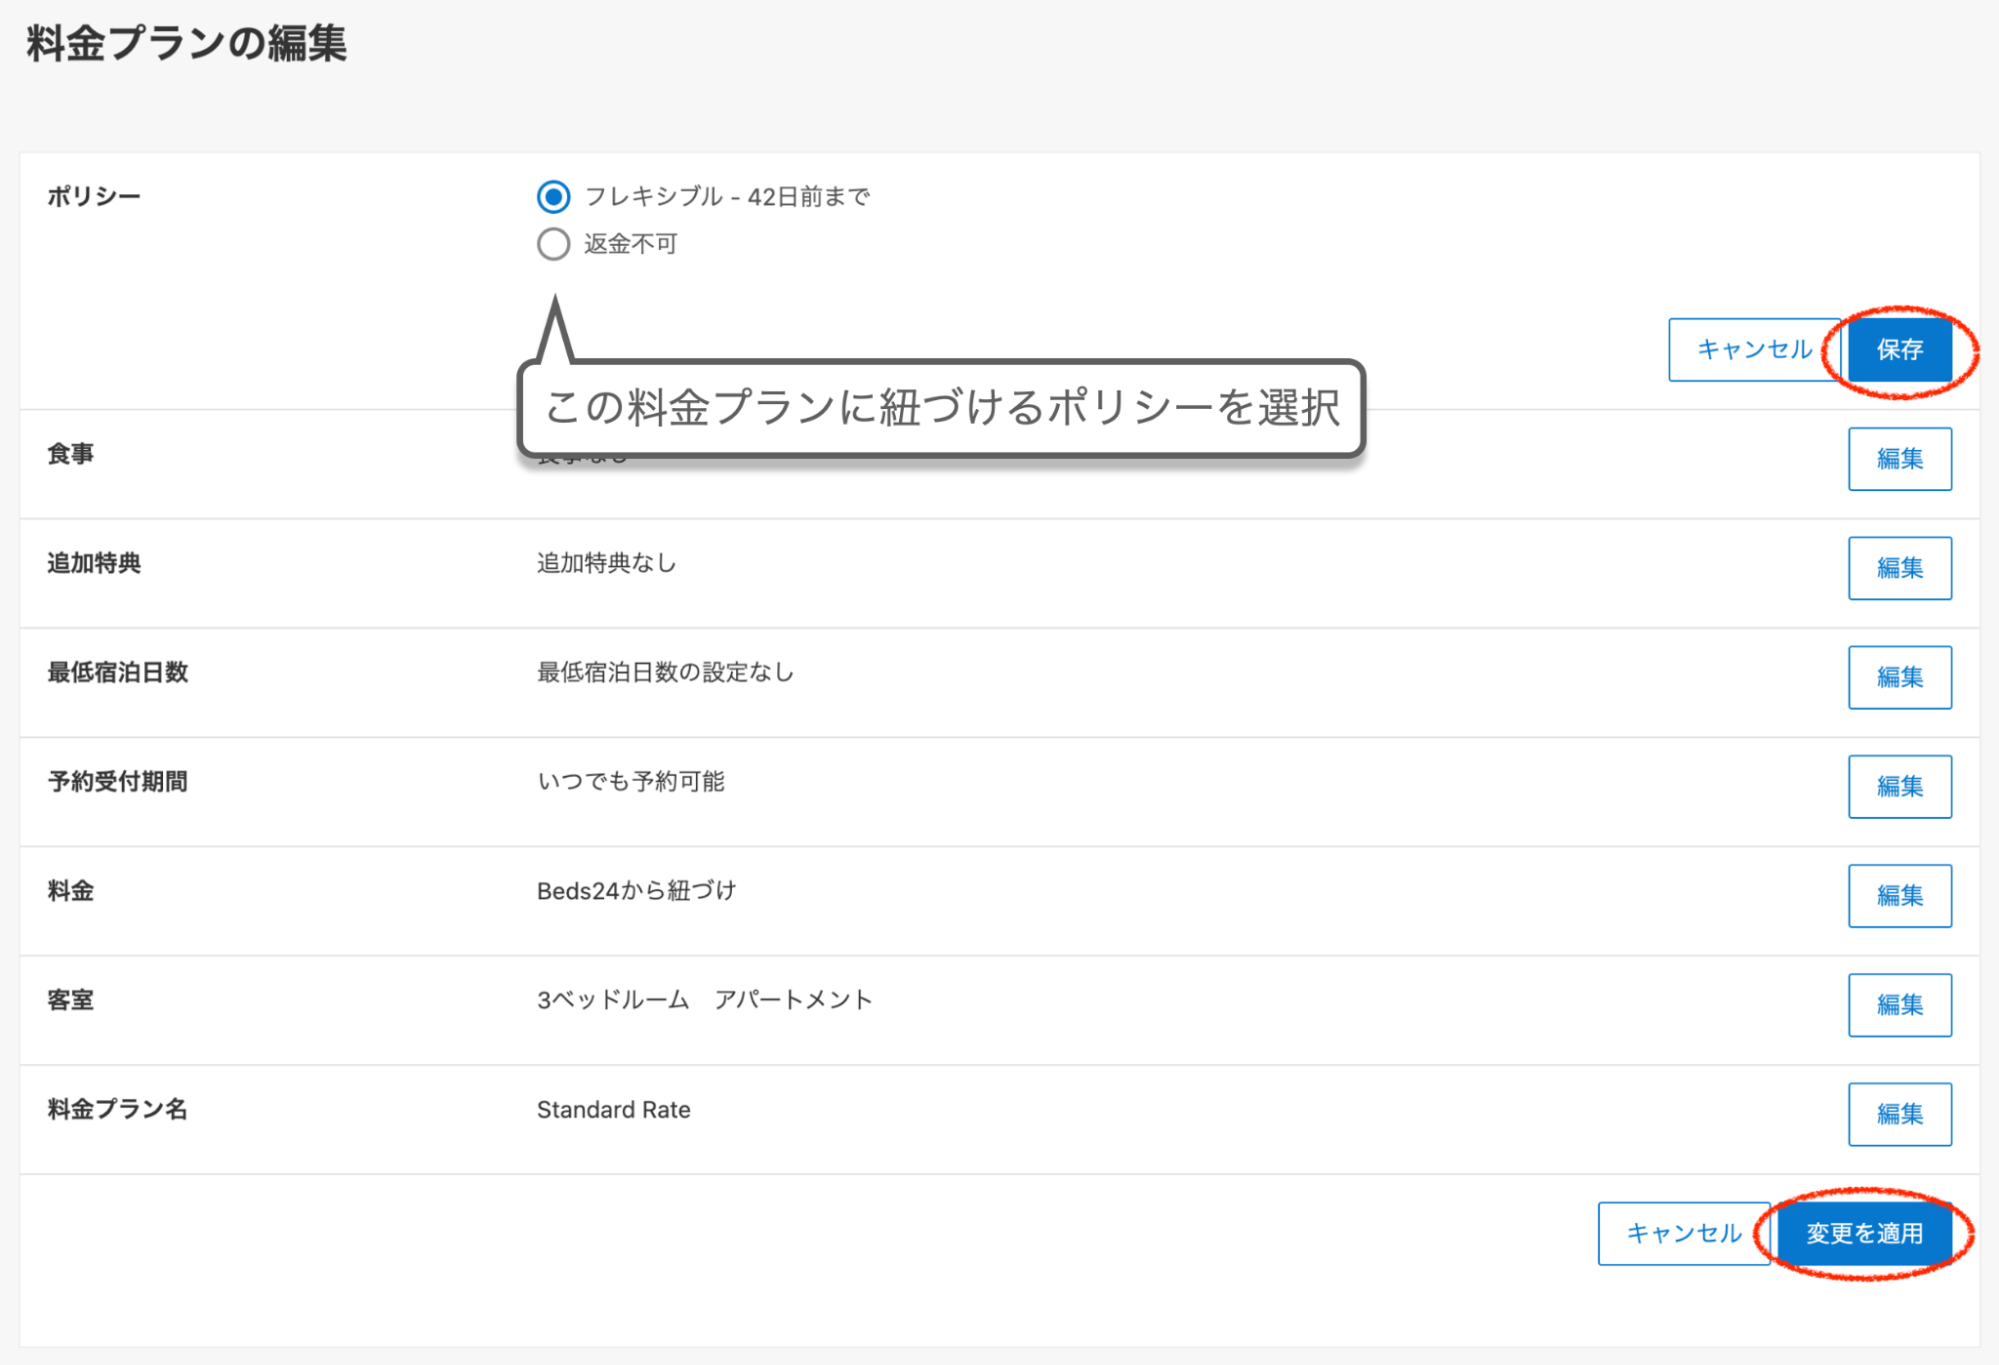Click the 料金プランの編集 page heading
This screenshot has height=1365, width=1999.
(186, 44)
